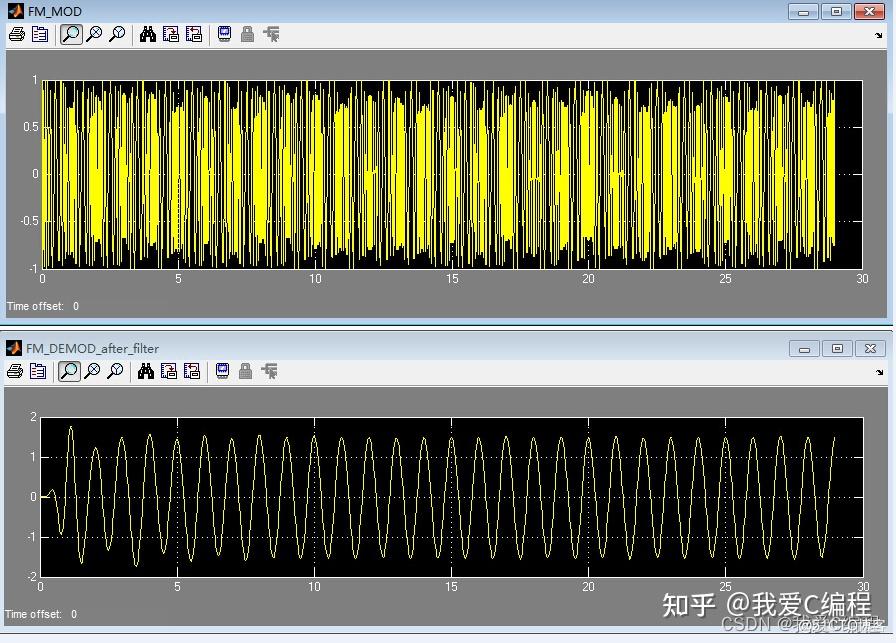This screenshot has height=643, width=896.
Task: Restore saved axes settings in FM_DEMOD_after_filter scope
Action: (x=191, y=372)
